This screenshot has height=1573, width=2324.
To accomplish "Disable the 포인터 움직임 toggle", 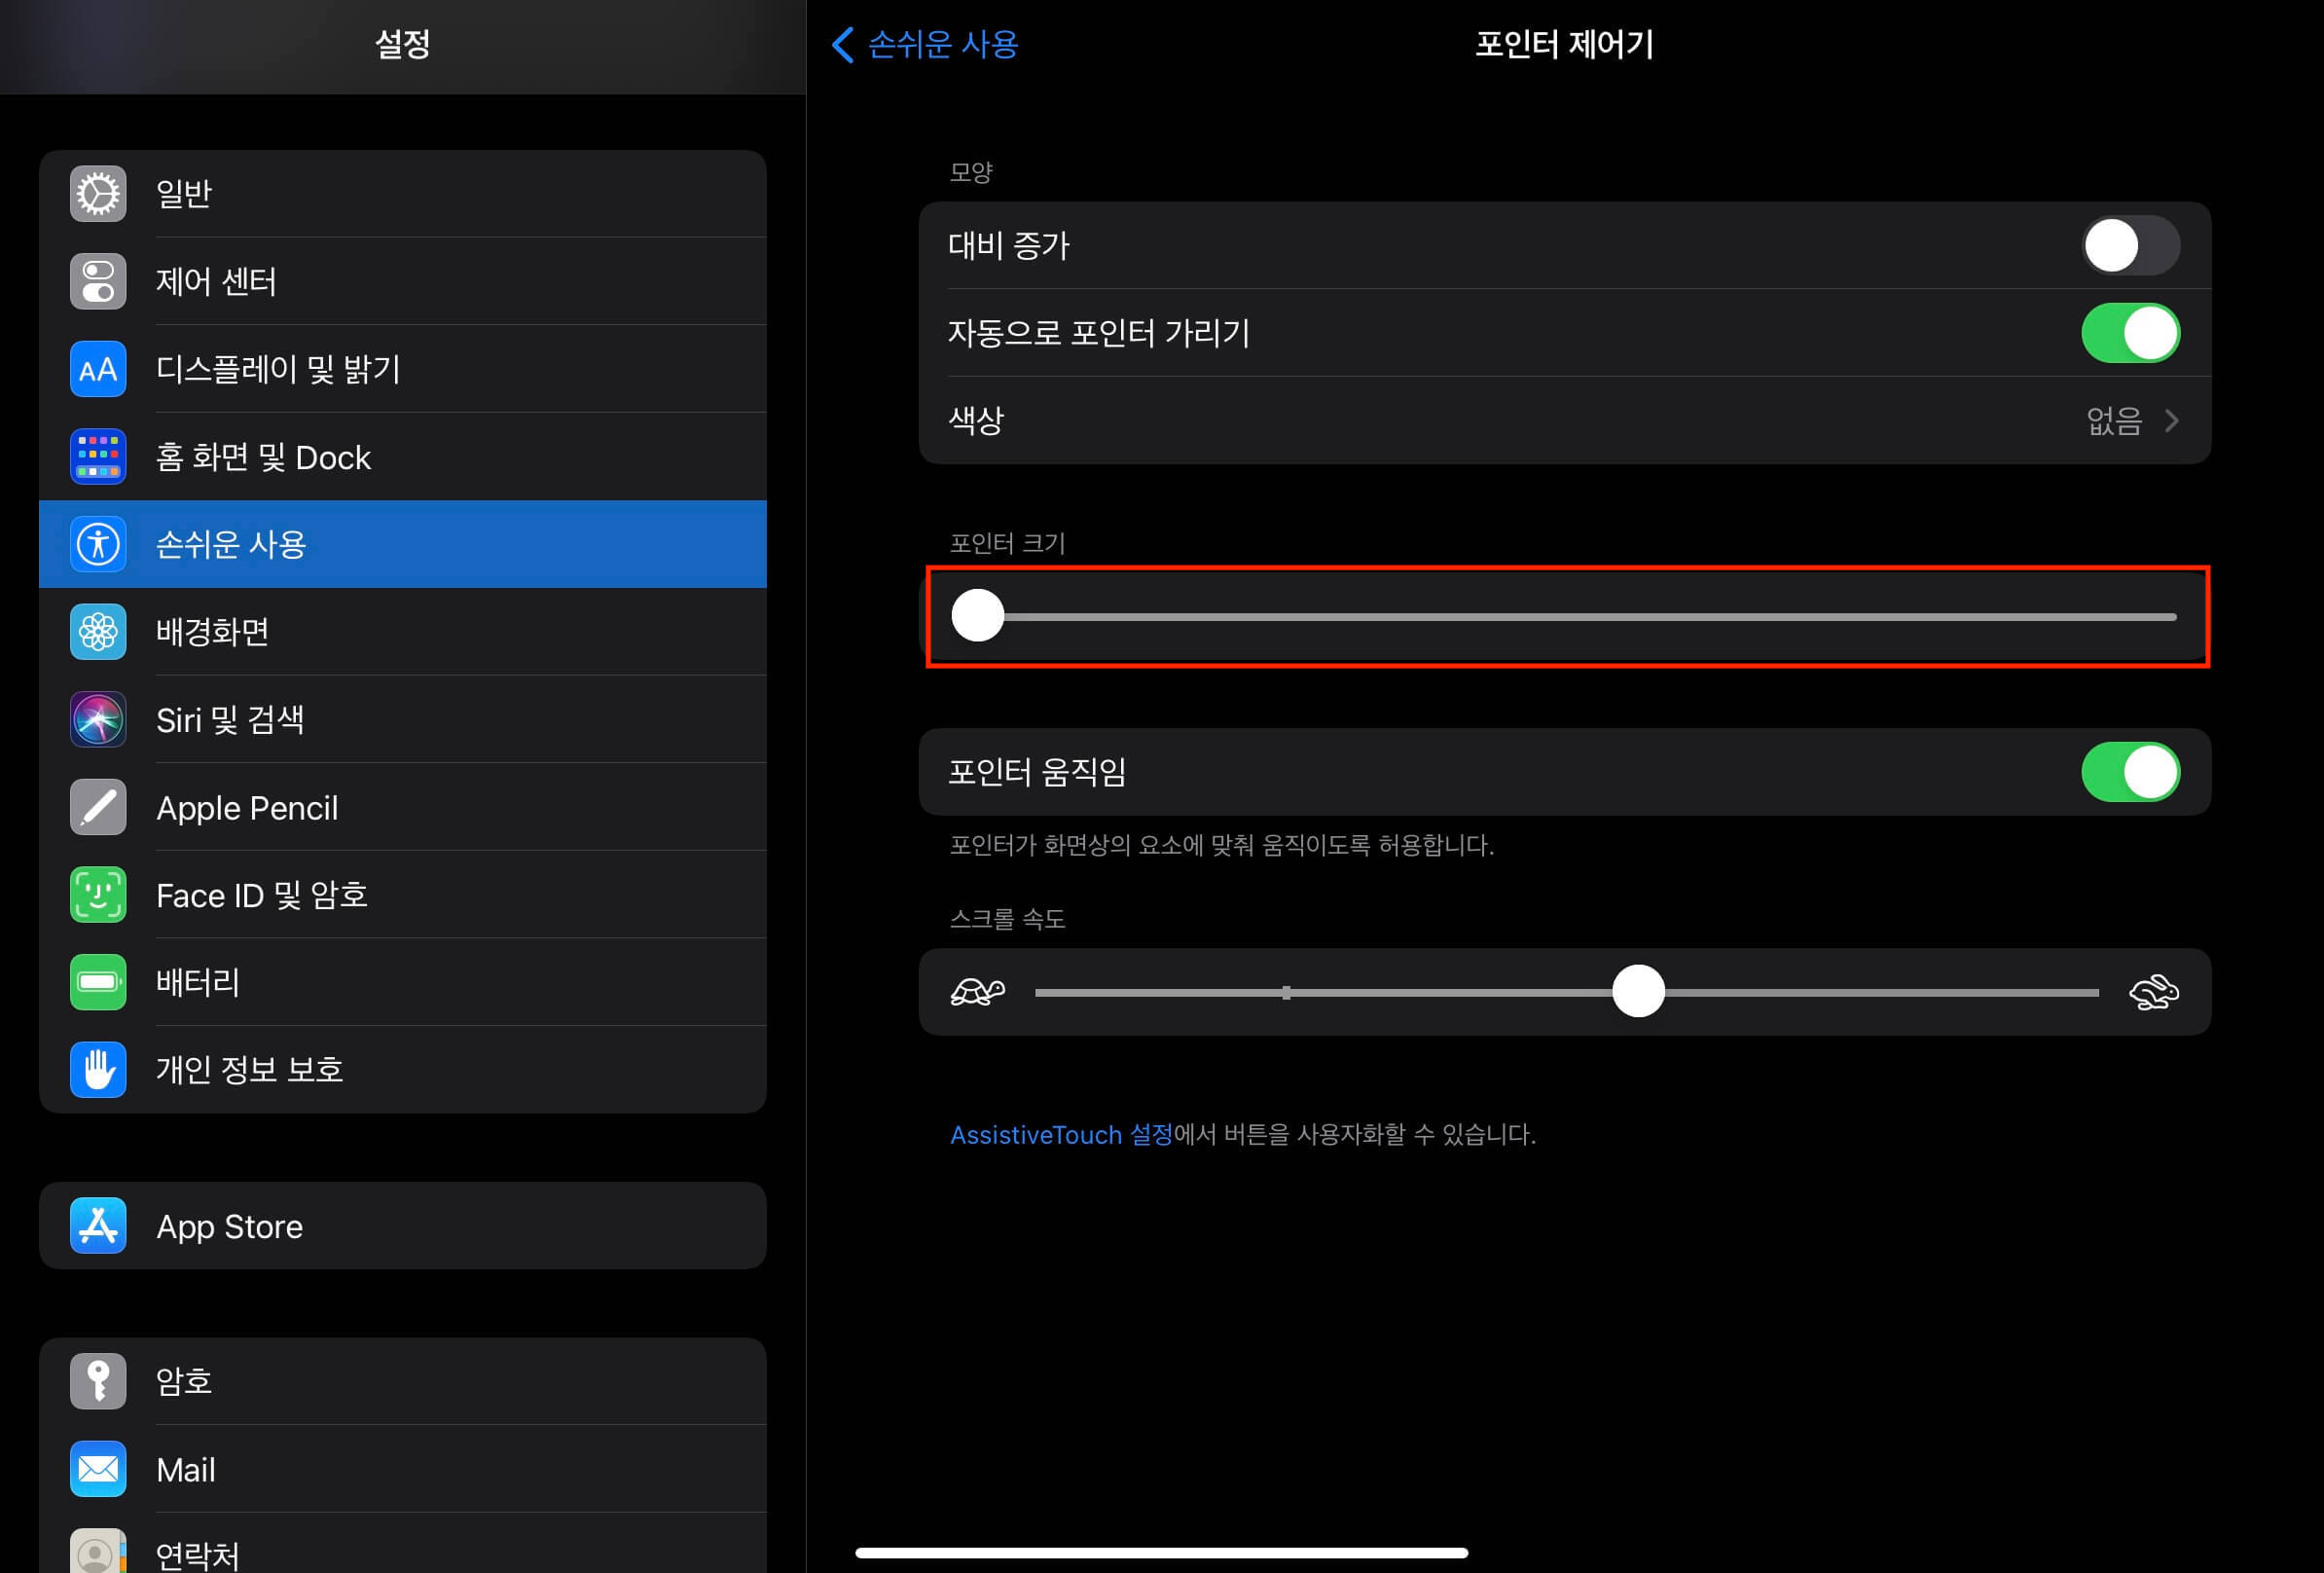I will pos(2129,772).
